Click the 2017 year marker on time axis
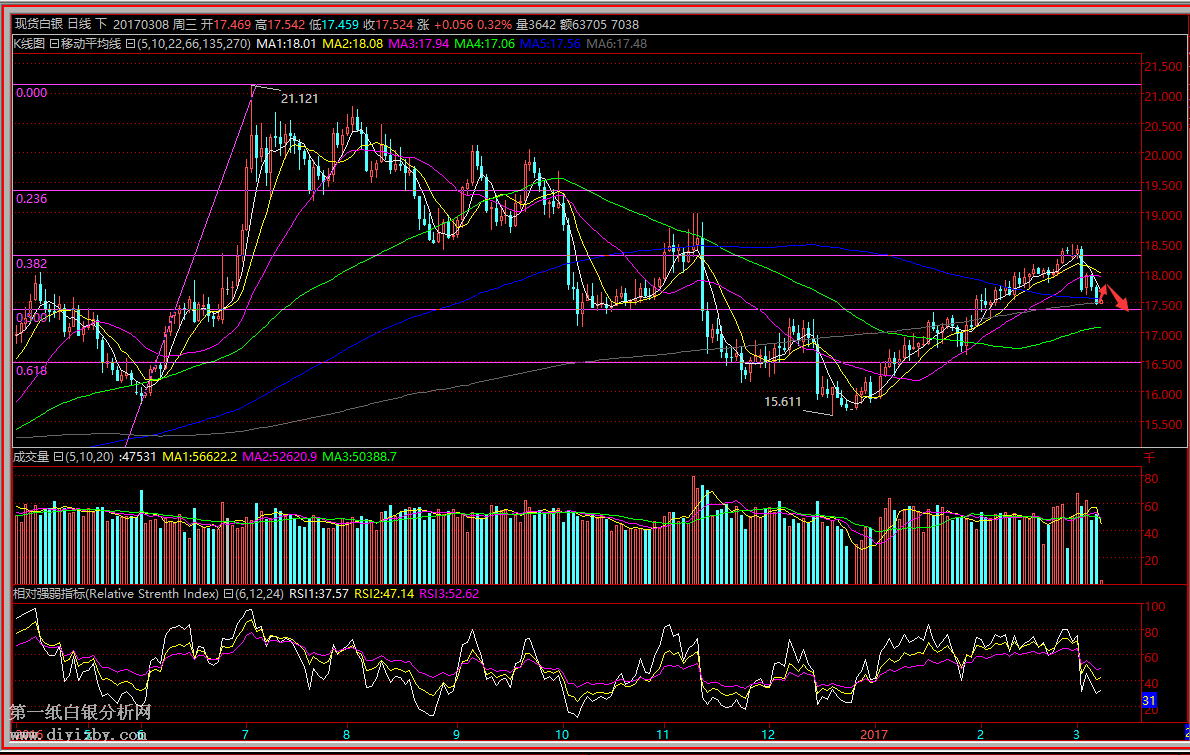This screenshot has height=755, width=1190. point(873,734)
